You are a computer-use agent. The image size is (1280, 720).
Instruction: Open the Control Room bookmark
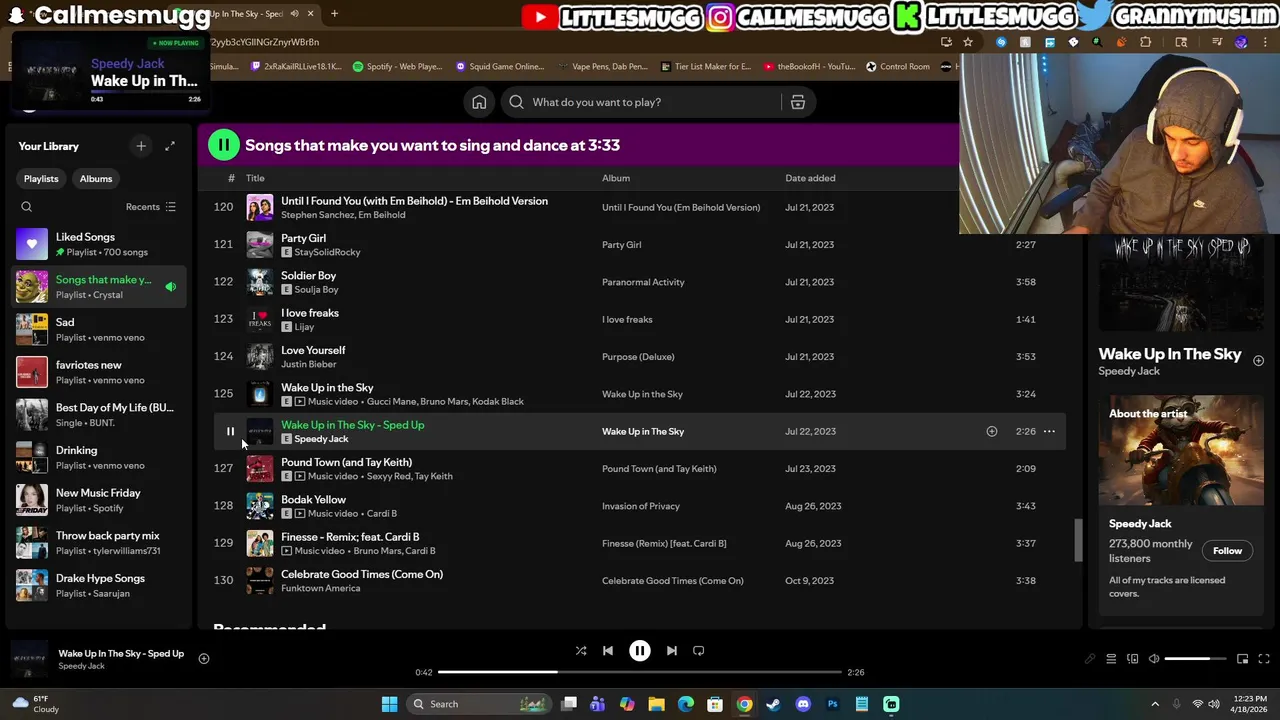[x=897, y=67]
